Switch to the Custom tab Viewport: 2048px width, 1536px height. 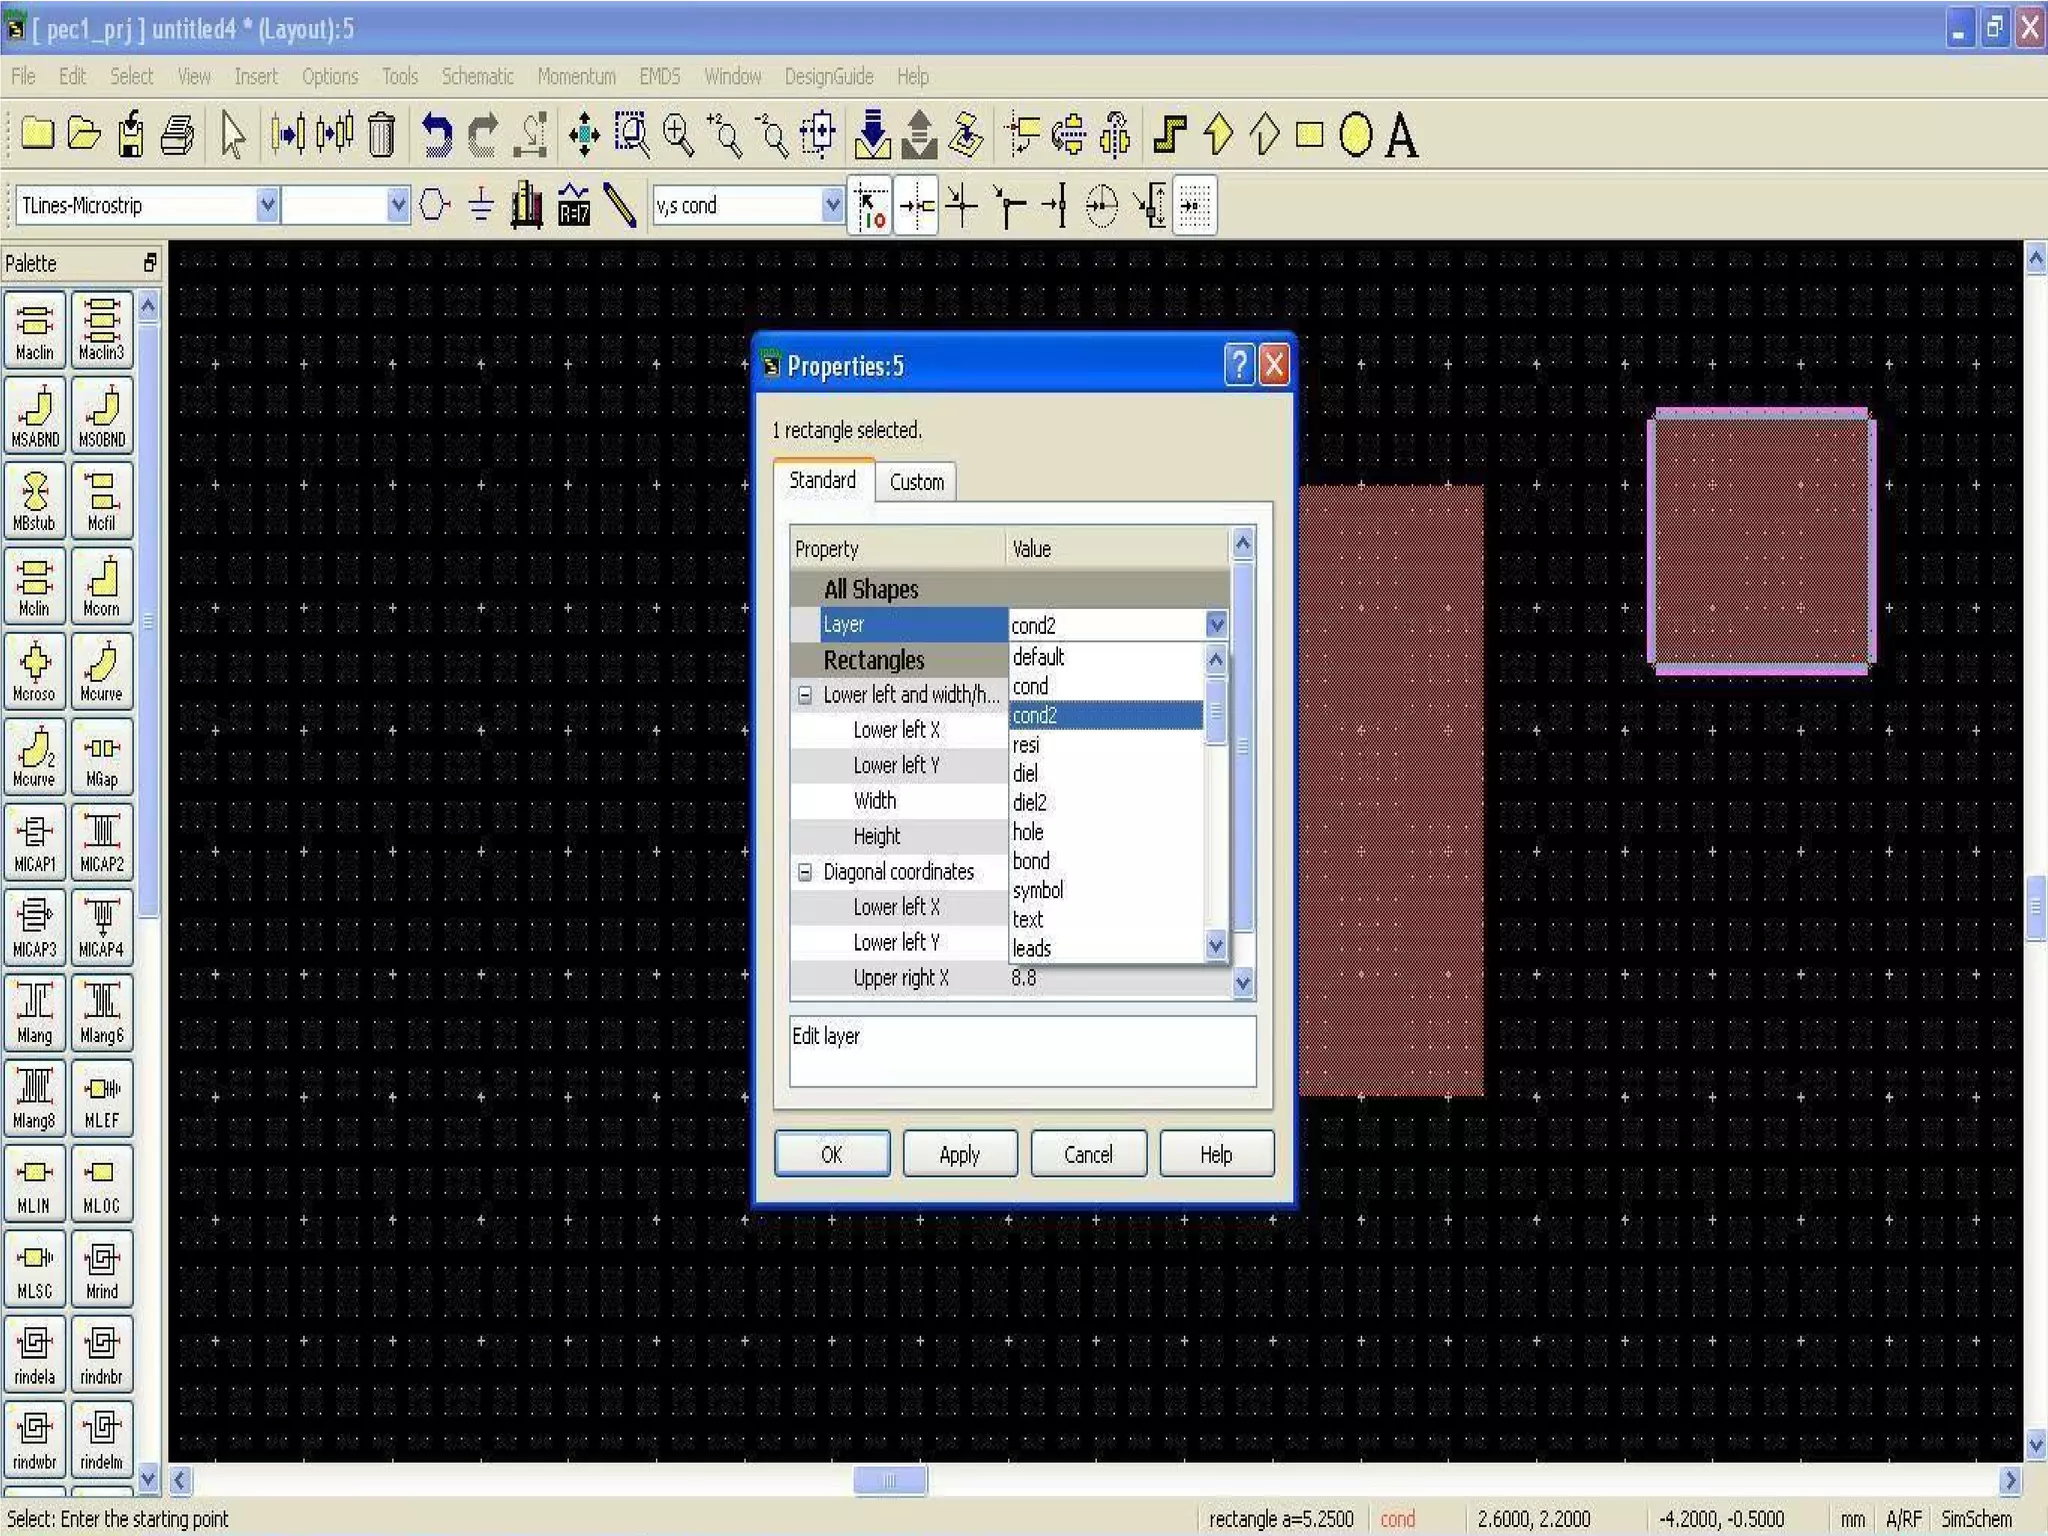pos(916,482)
